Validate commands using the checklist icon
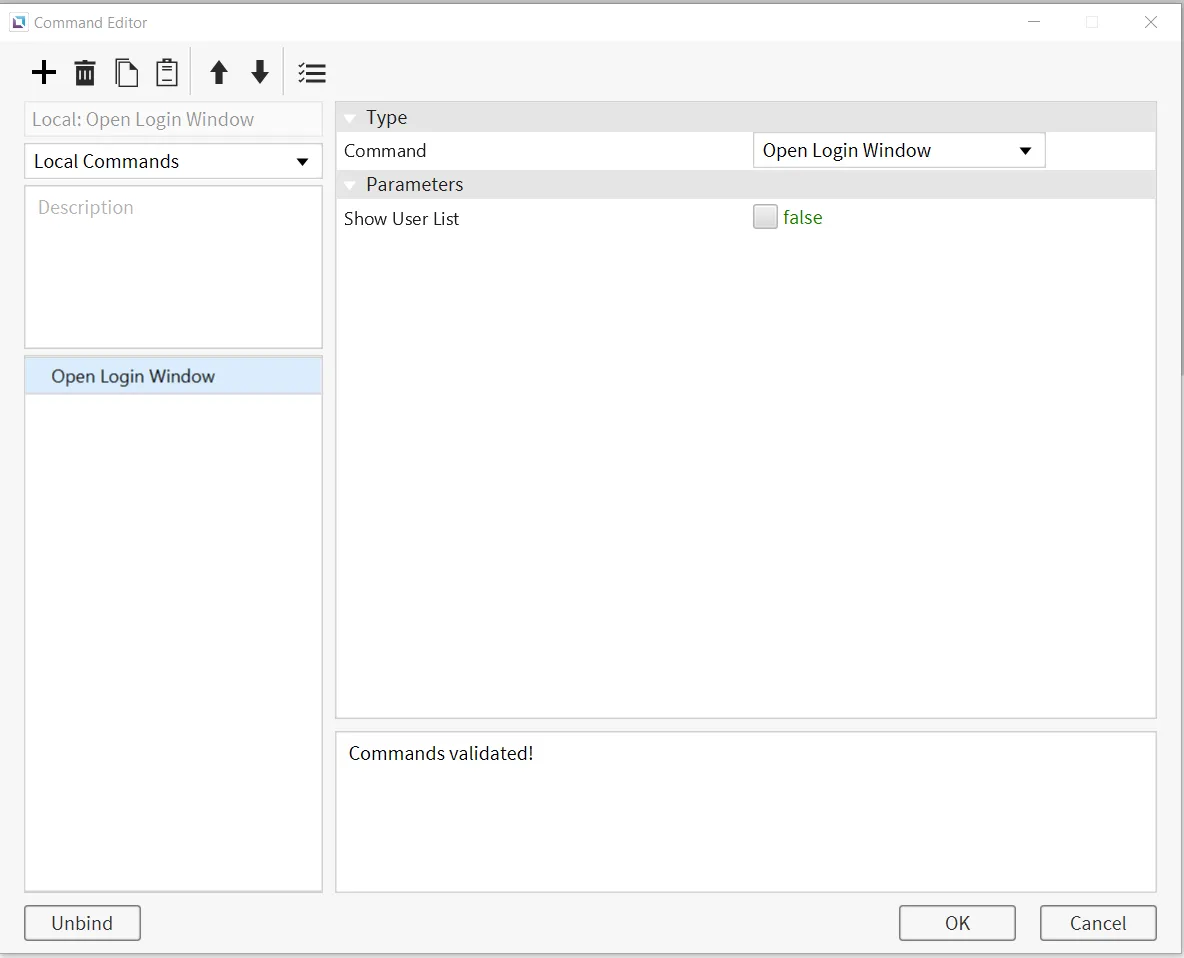Image resolution: width=1184 pixels, height=958 pixels. 312,73
